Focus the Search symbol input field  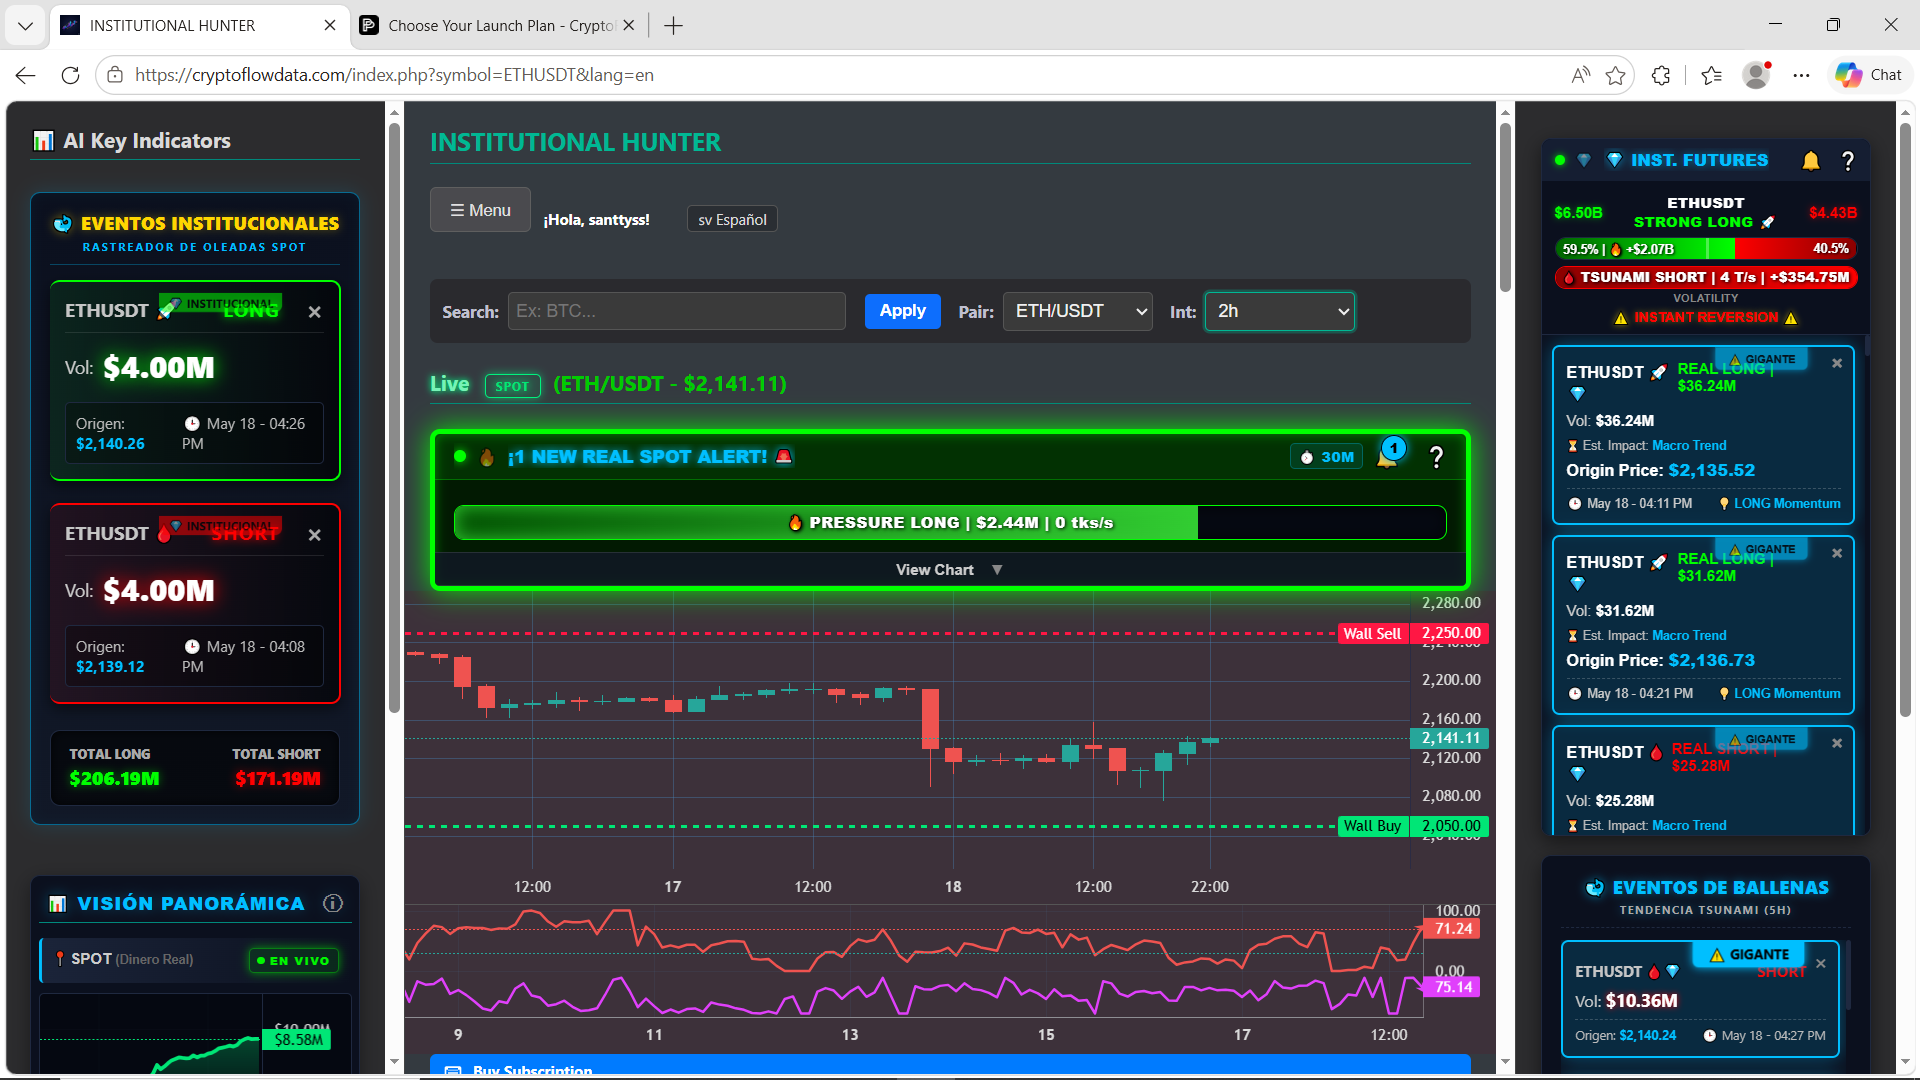(x=676, y=311)
